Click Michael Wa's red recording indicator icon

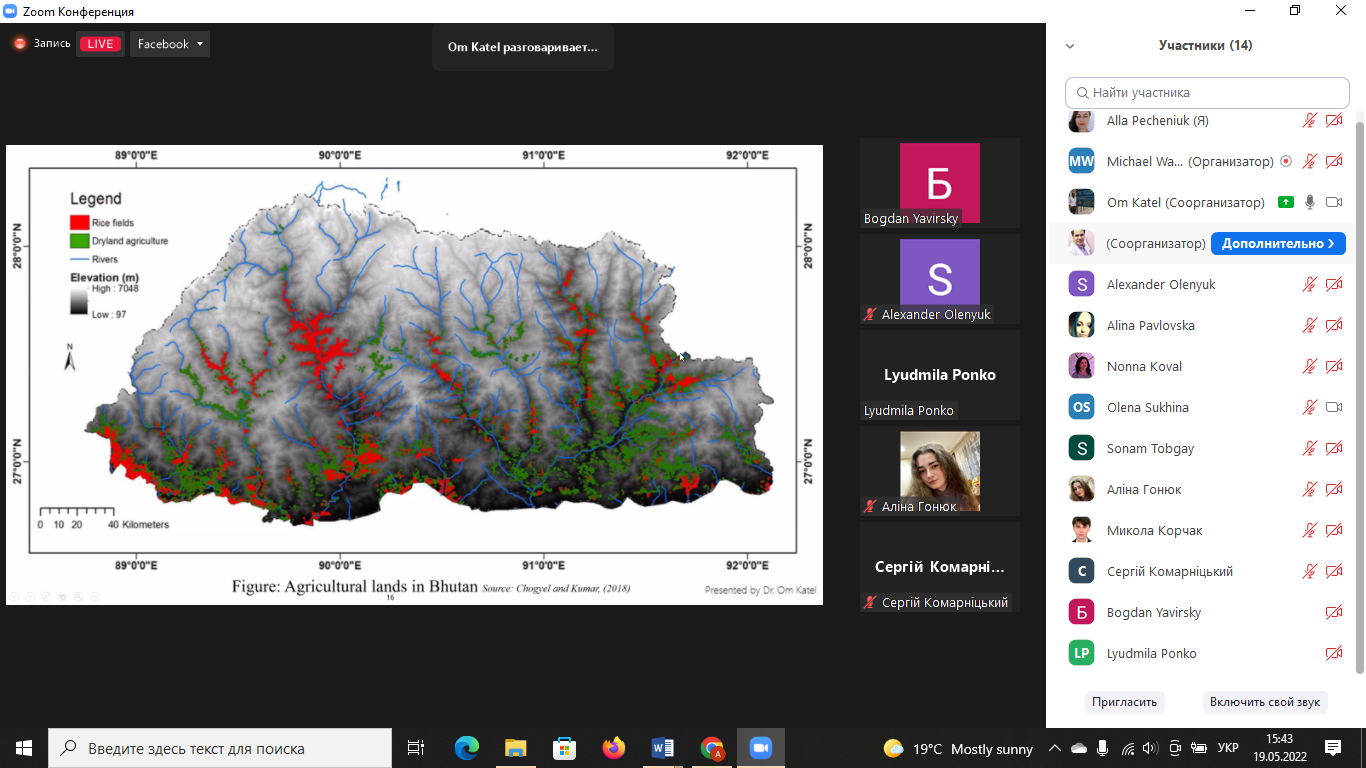click(1286, 161)
